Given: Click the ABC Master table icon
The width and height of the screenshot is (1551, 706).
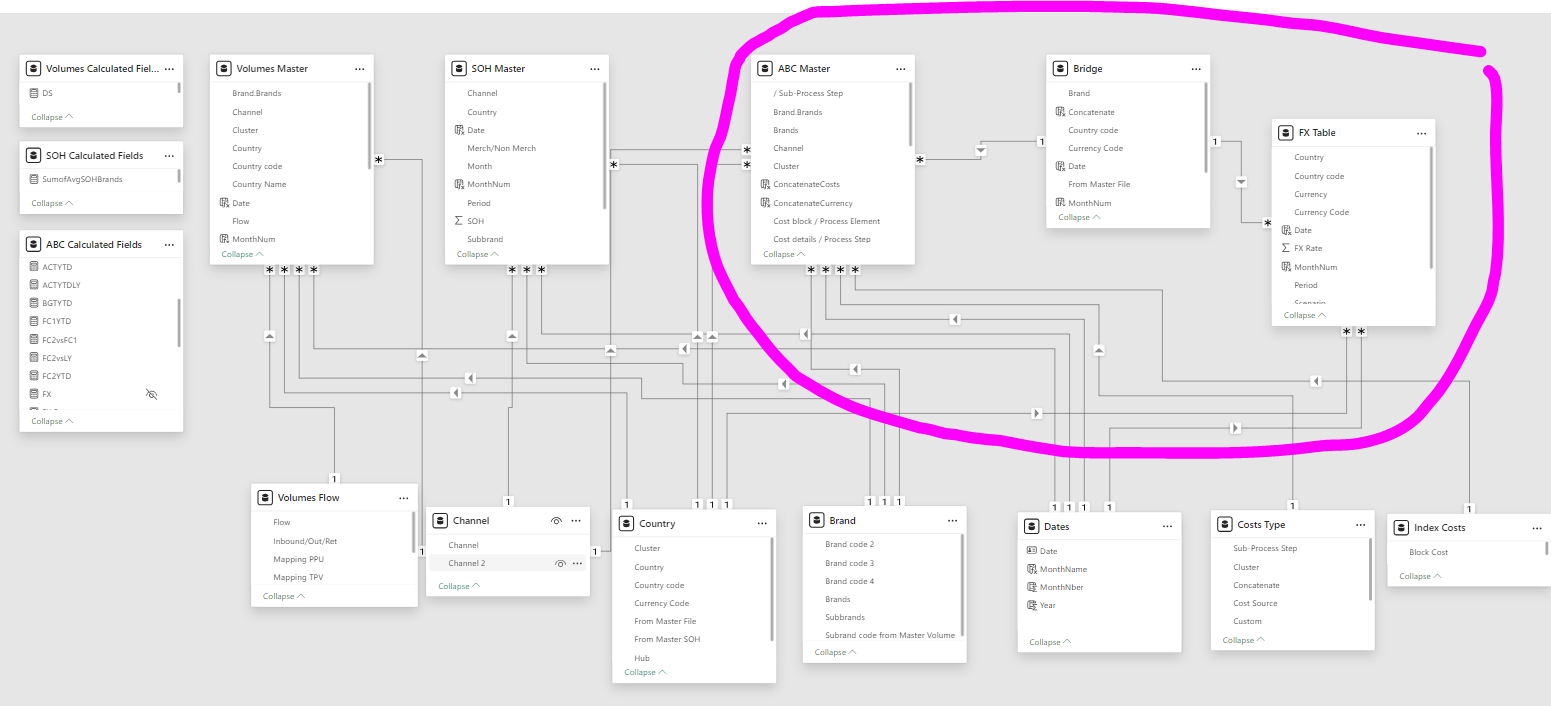Looking at the screenshot, I should point(766,69).
